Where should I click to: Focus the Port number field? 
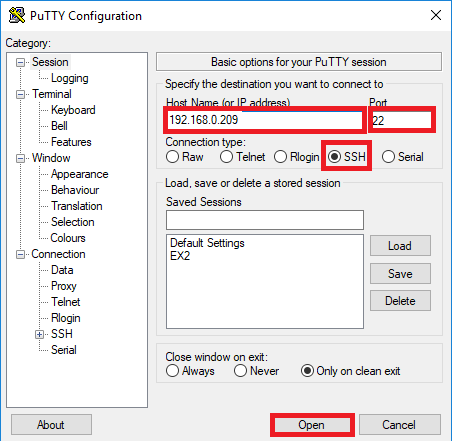401,120
